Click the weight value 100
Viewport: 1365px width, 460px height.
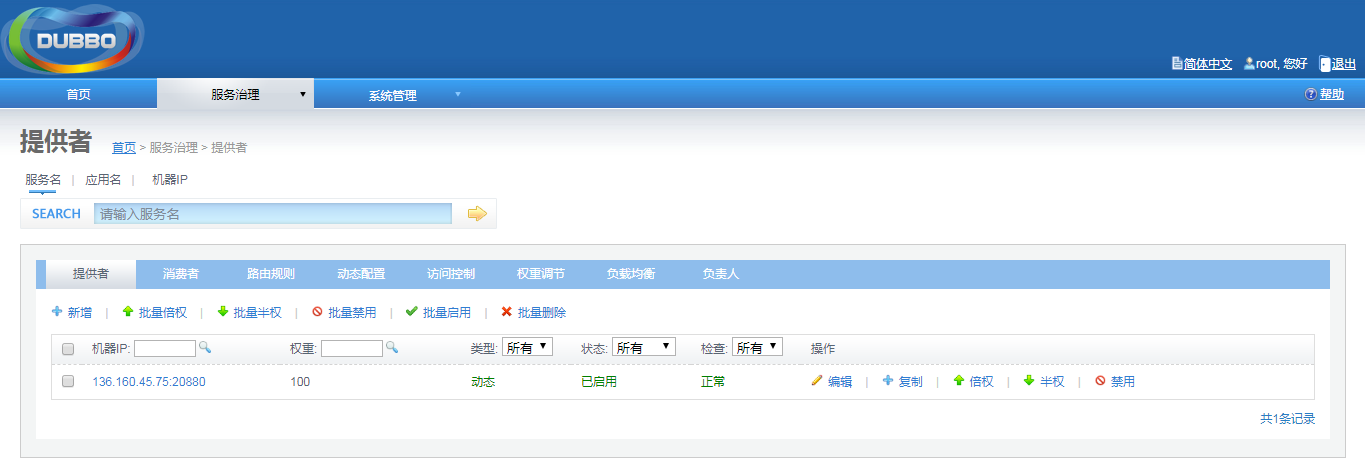300,381
